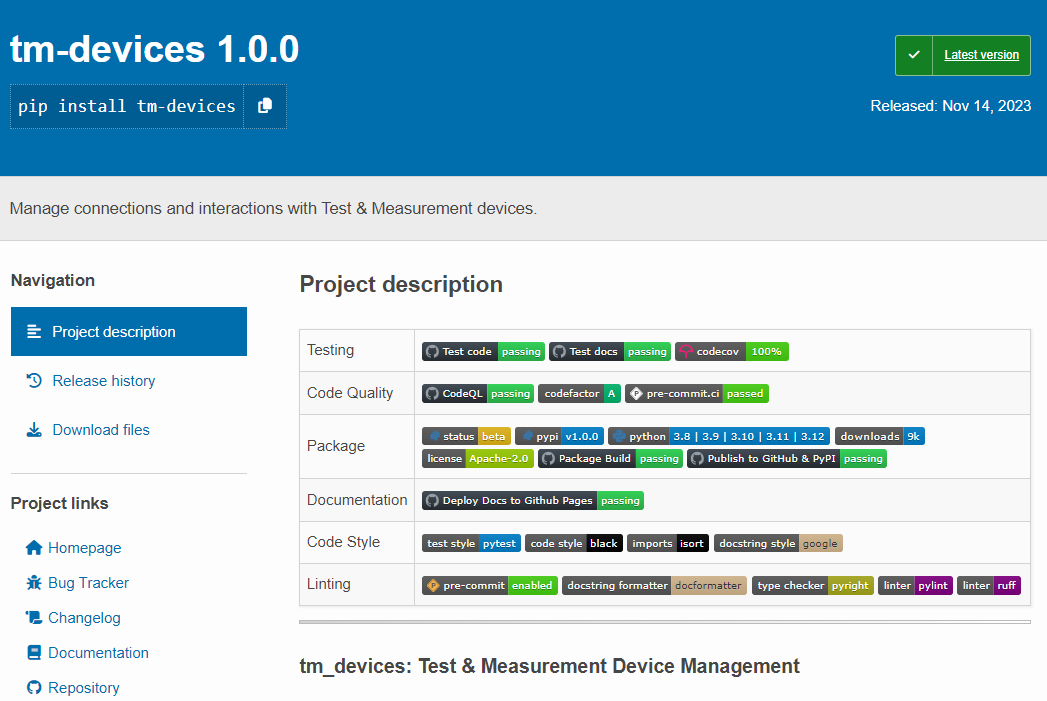Copy the pip install command to clipboard
This screenshot has height=701, width=1047.
(x=265, y=106)
